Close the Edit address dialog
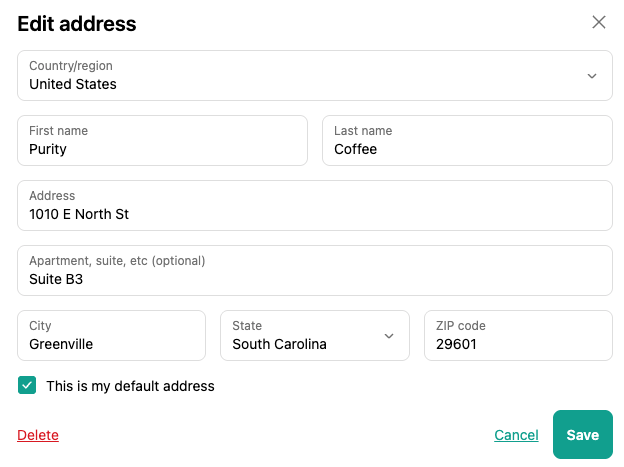The image size is (624, 467). point(599,22)
